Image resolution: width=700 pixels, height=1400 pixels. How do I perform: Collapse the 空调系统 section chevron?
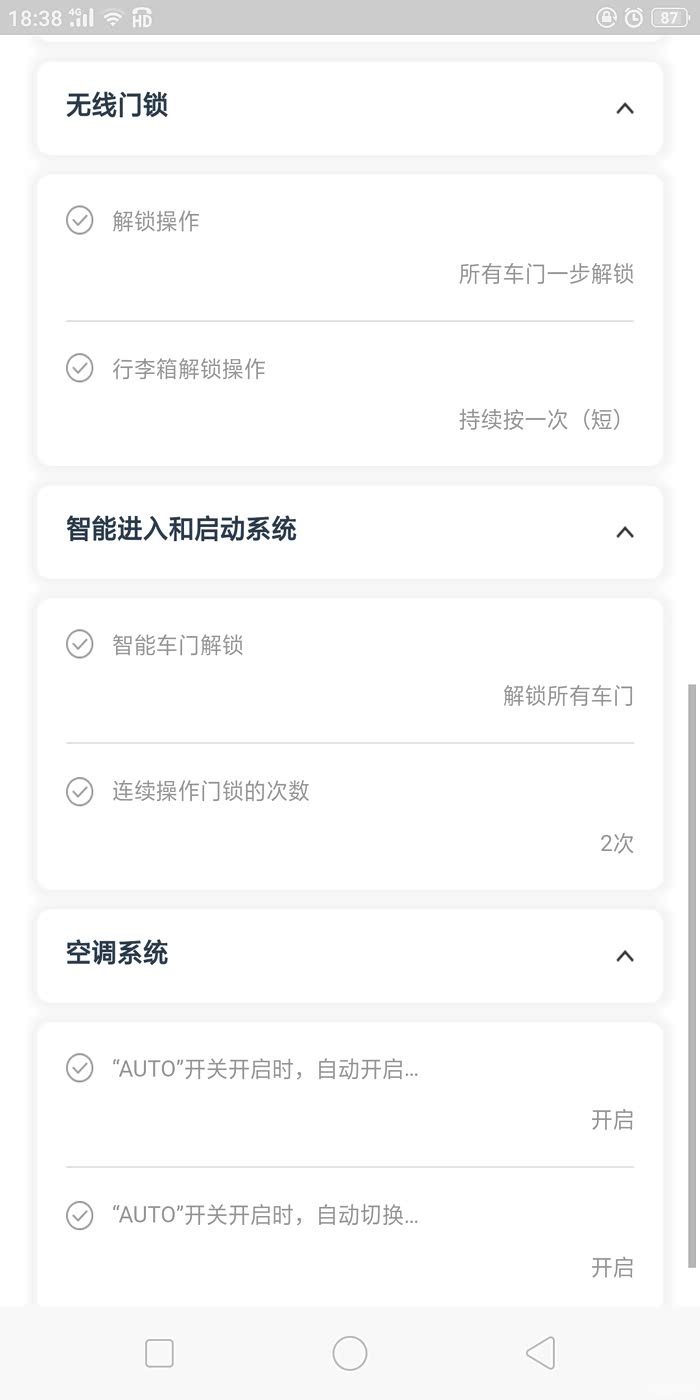[625, 956]
